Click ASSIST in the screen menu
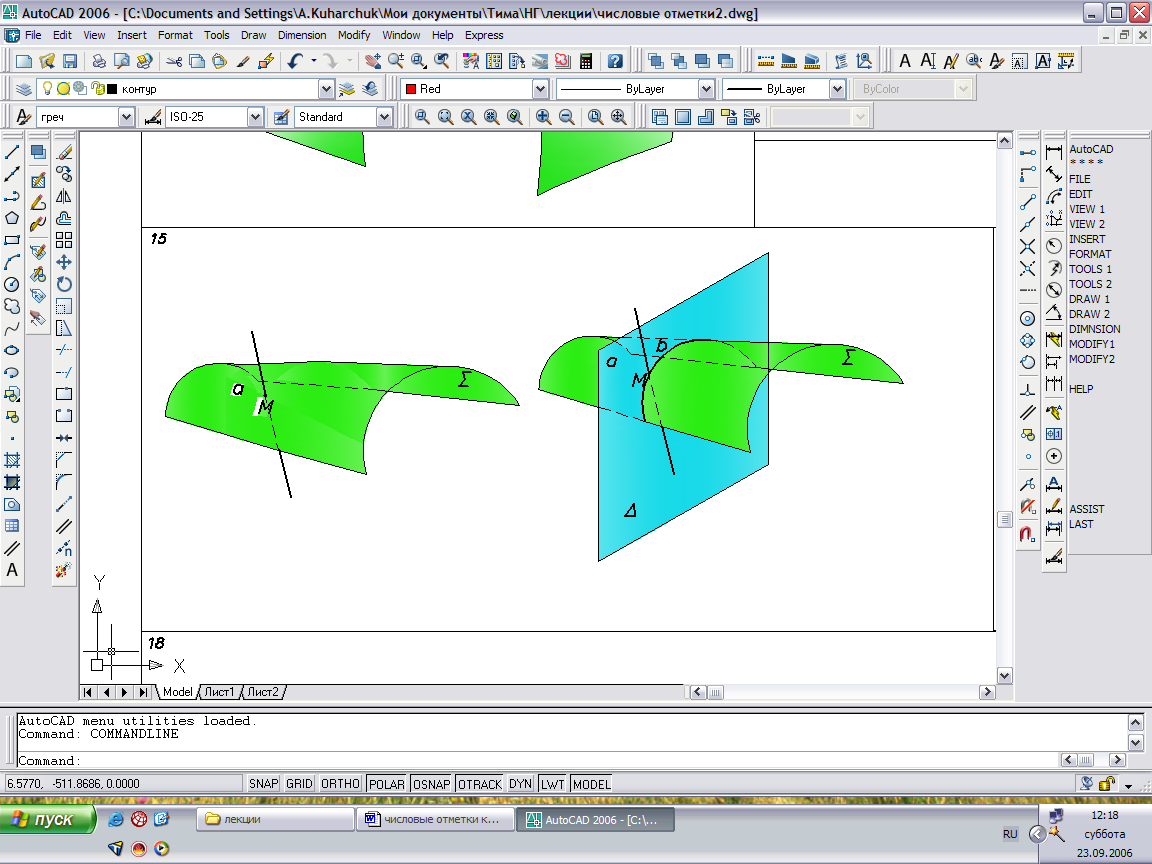1152x864 pixels. pyautogui.click(x=1087, y=509)
